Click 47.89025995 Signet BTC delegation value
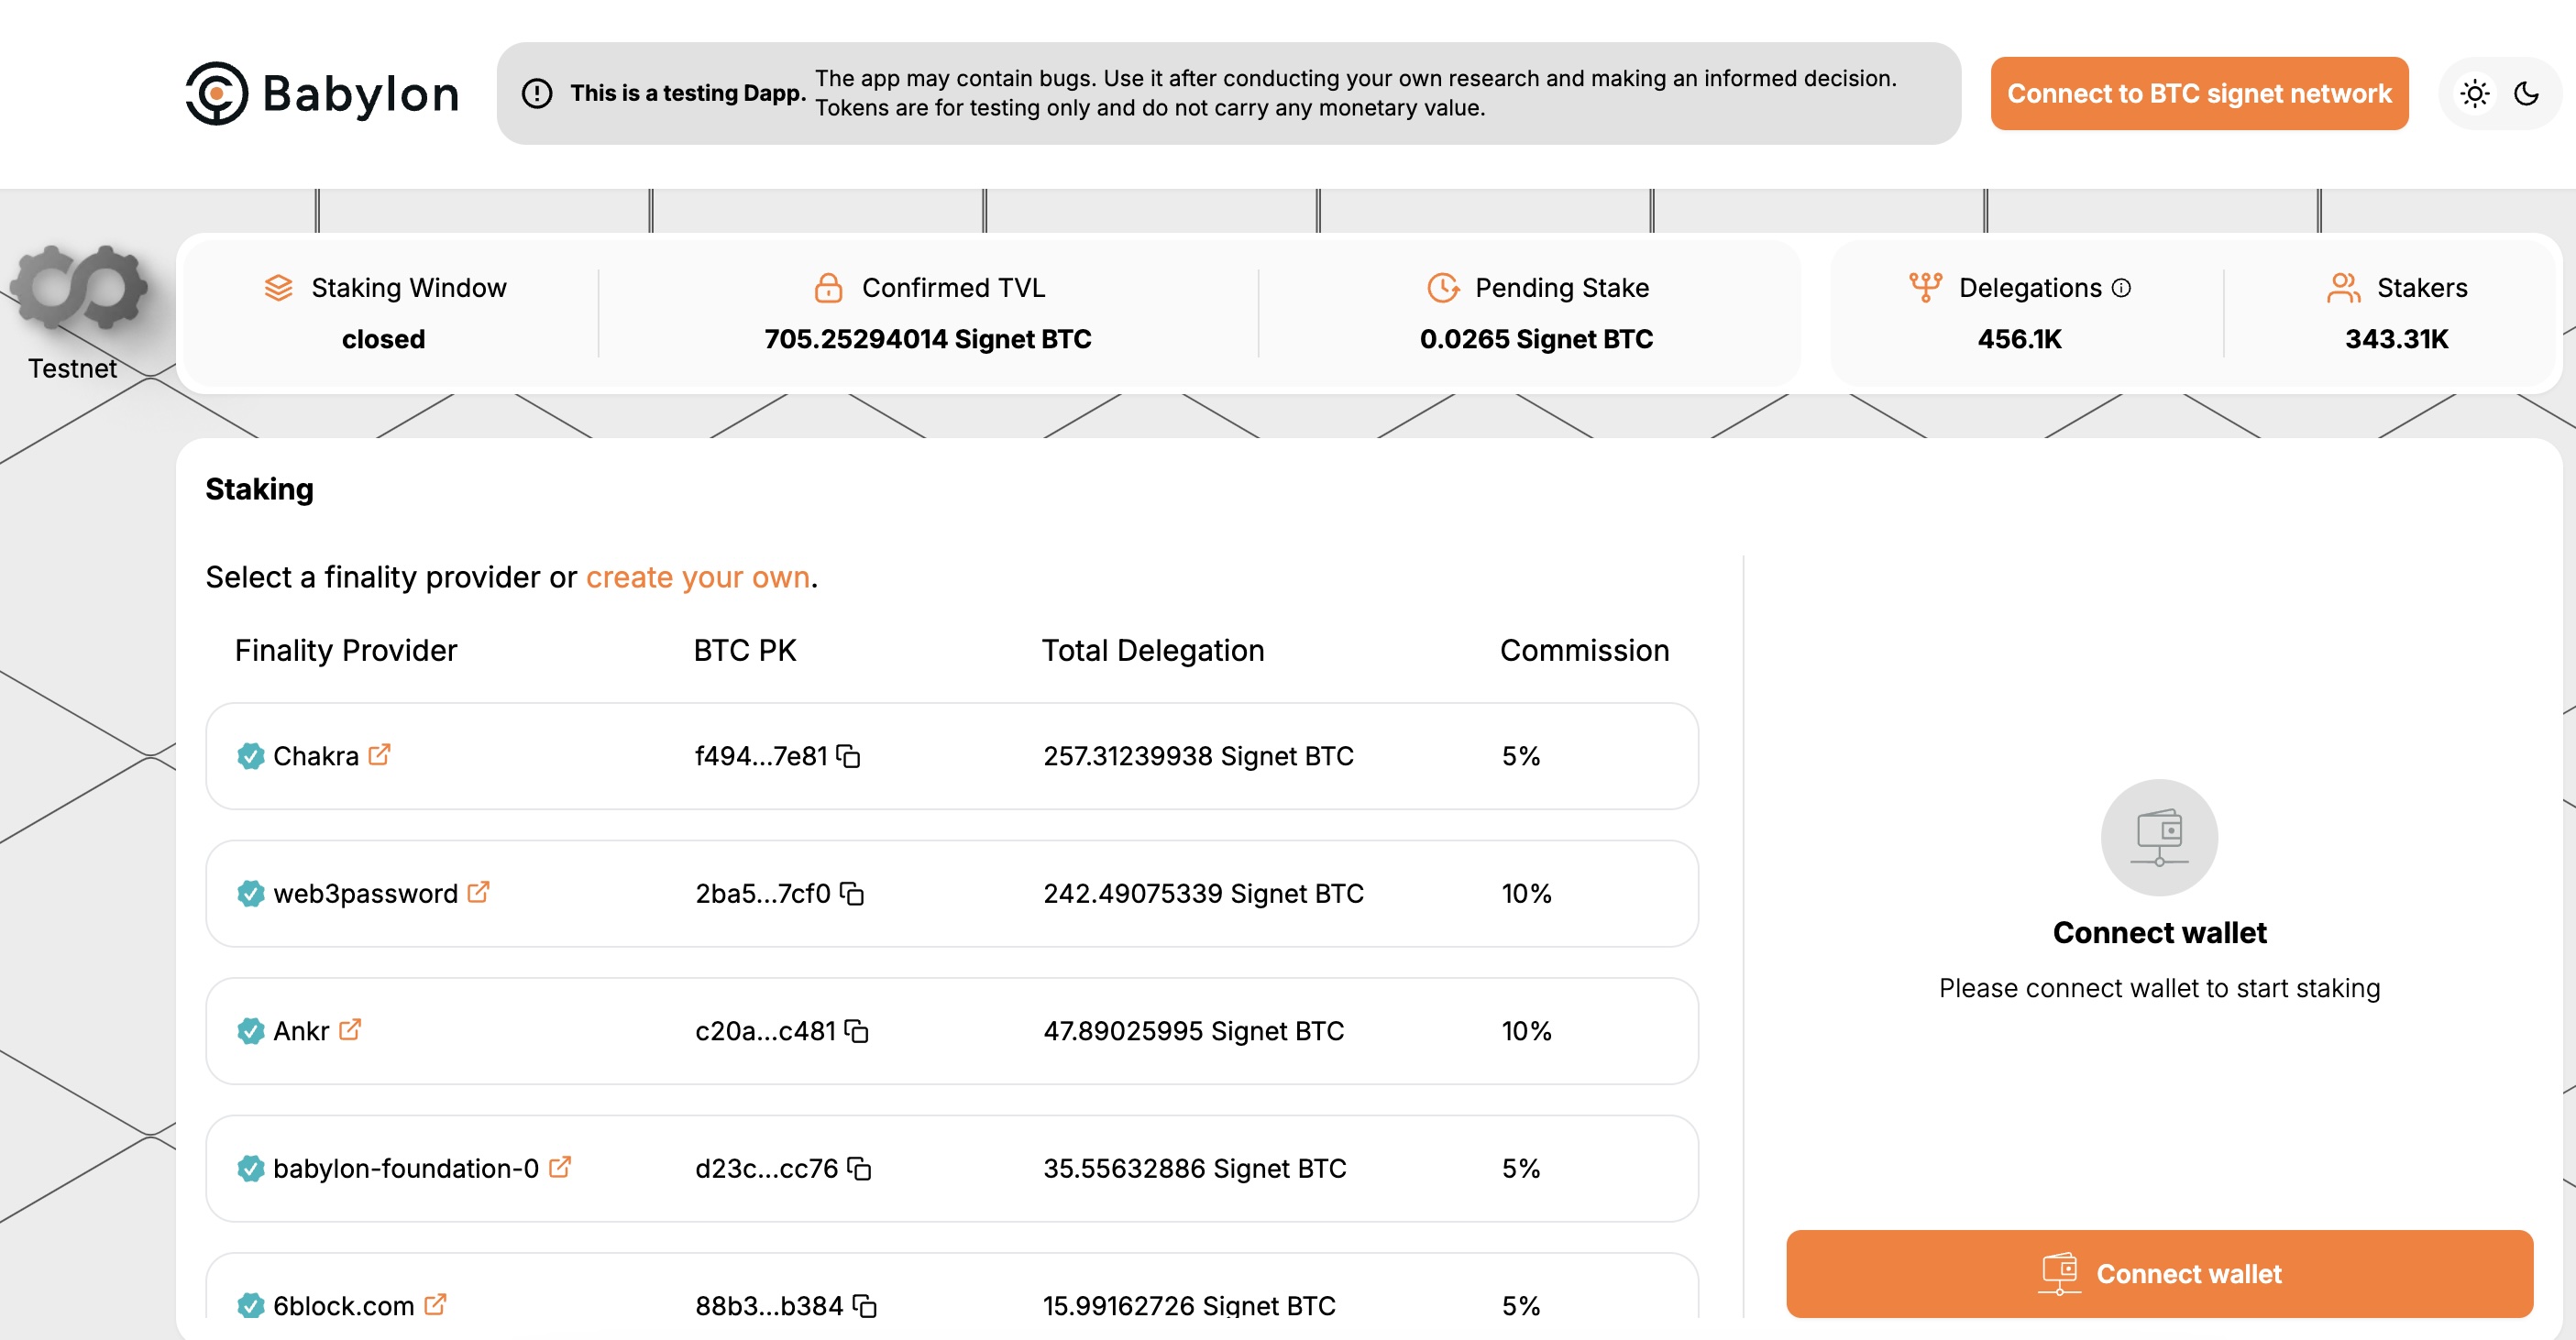The image size is (2576, 1340). [1193, 1031]
